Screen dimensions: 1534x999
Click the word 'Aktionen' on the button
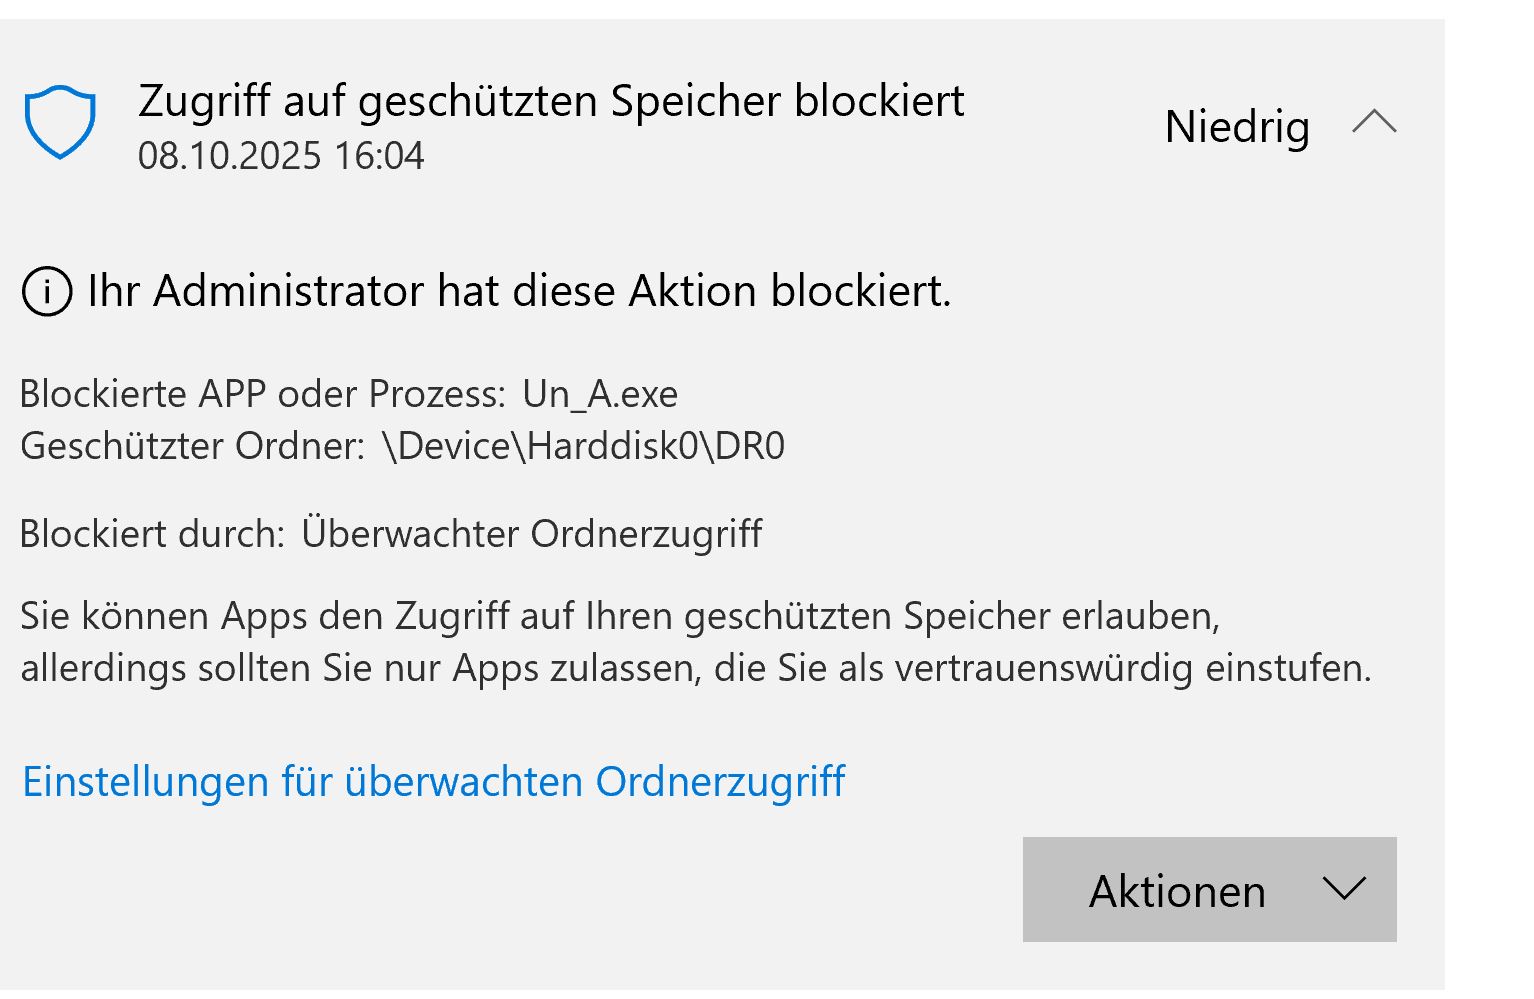click(1177, 891)
